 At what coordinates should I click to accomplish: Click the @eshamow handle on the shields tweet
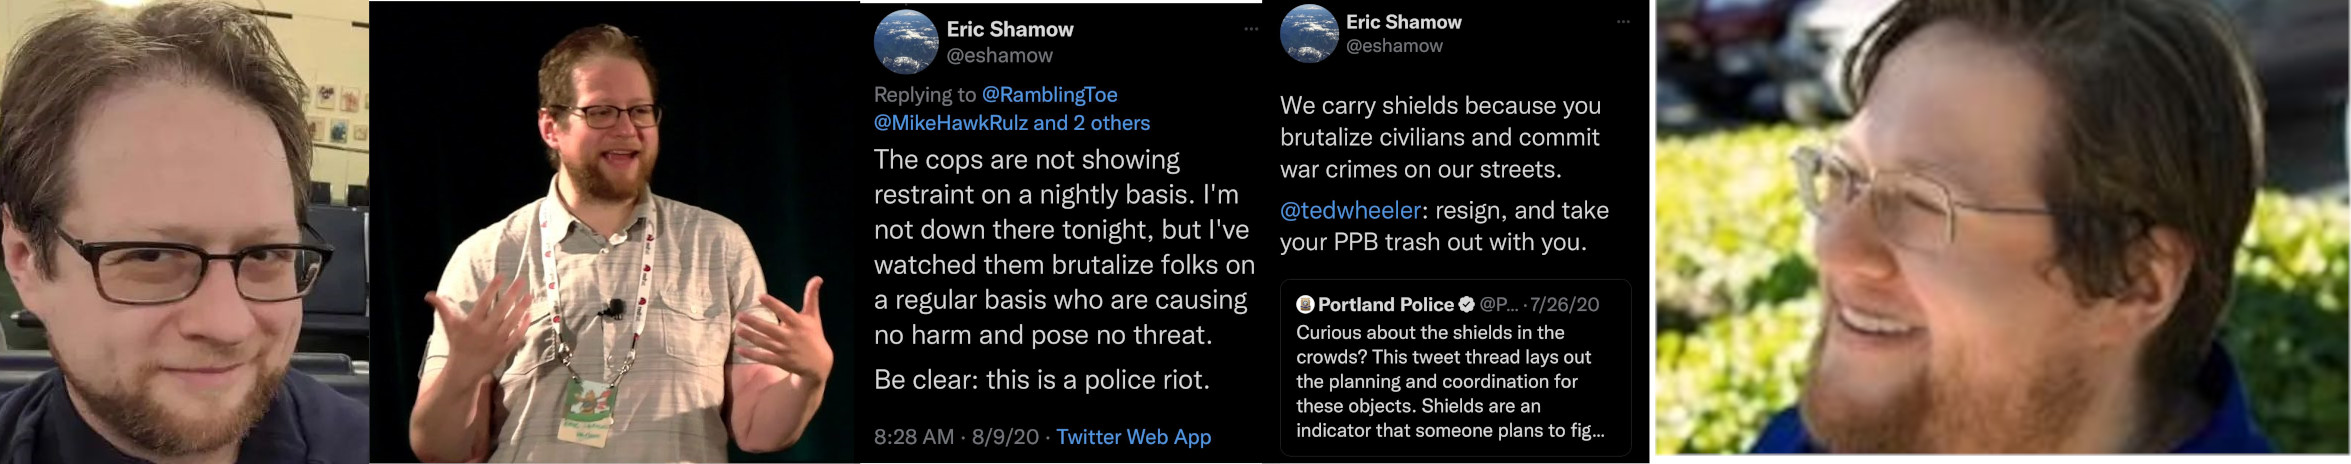1394,46
